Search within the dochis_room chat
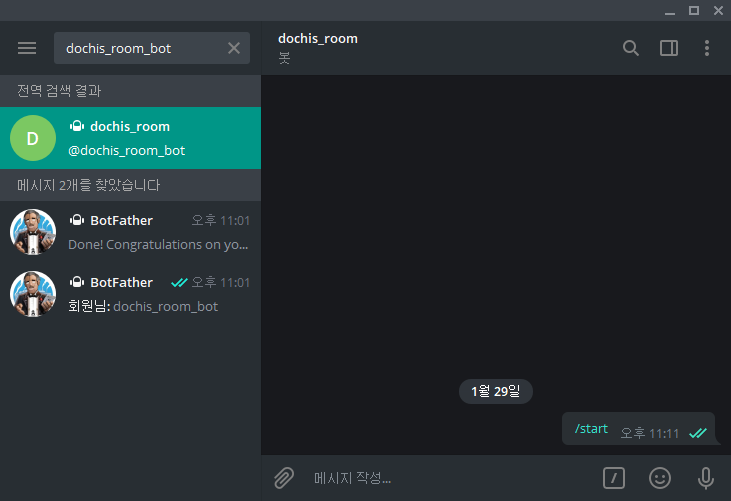The image size is (731, 501). coord(630,48)
